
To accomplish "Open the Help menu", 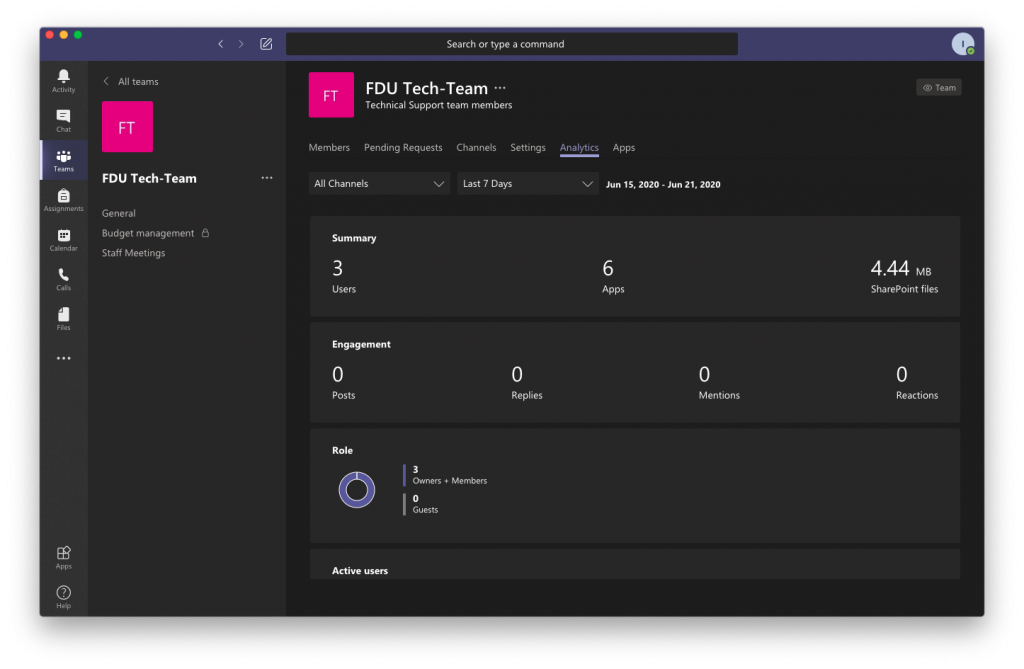I will point(63,597).
